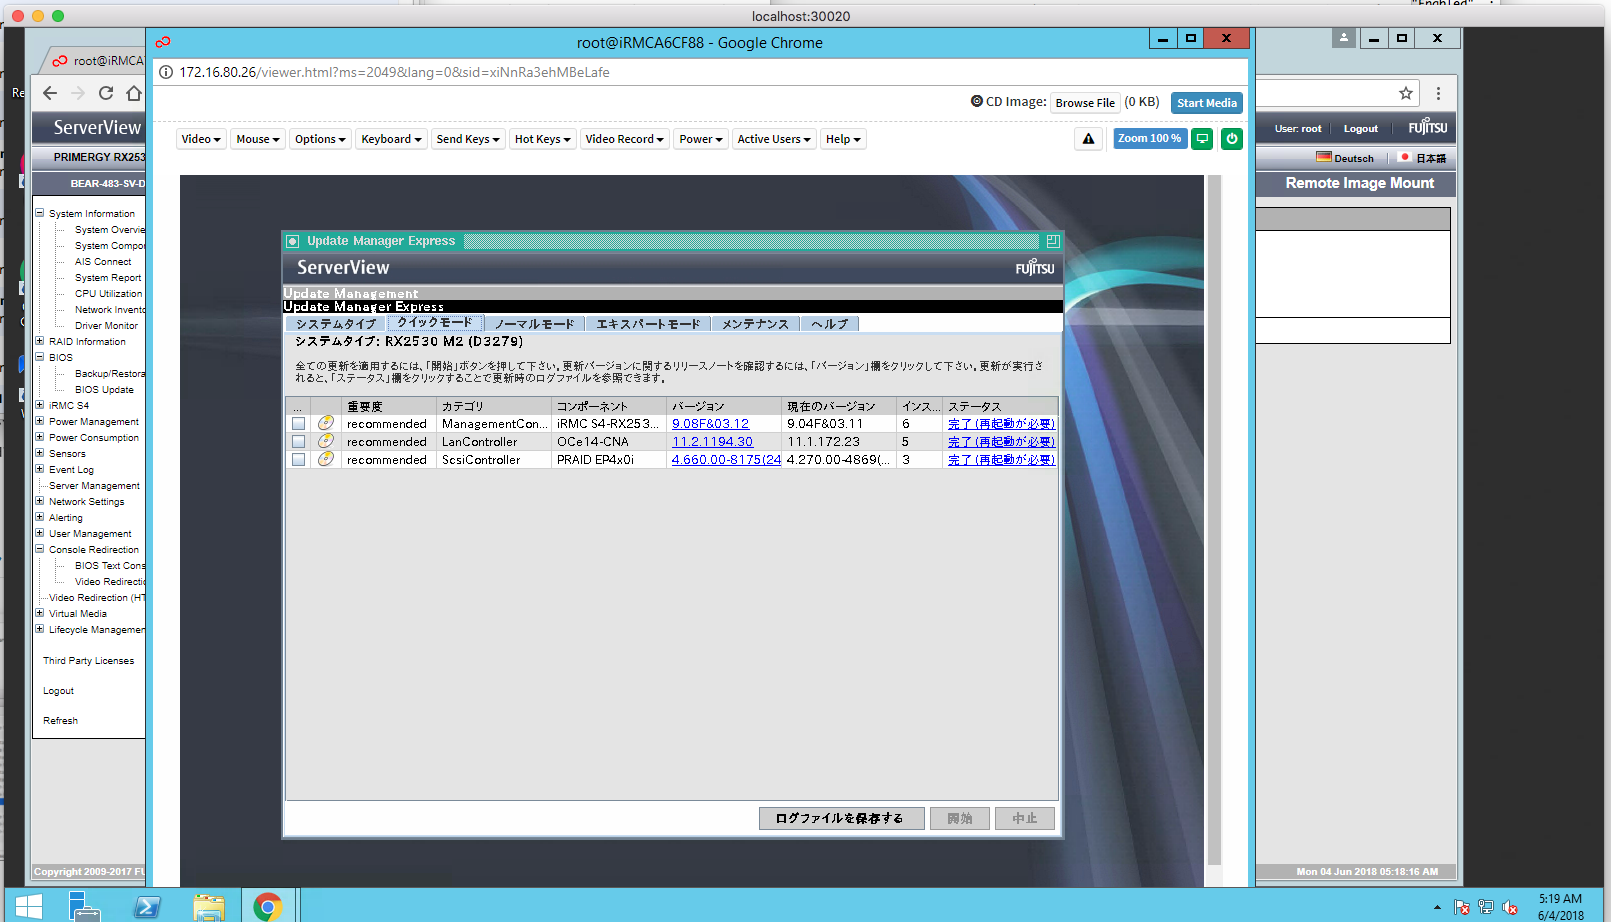Click the site info icon in address bar
1611x922 pixels.
coord(166,72)
